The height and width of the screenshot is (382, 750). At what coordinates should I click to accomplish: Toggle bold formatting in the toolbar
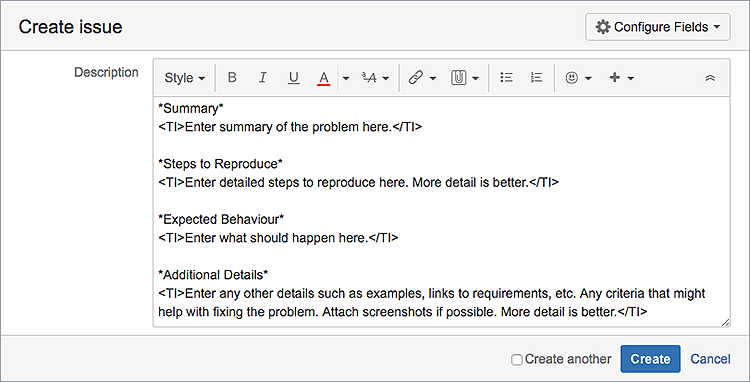click(232, 77)
